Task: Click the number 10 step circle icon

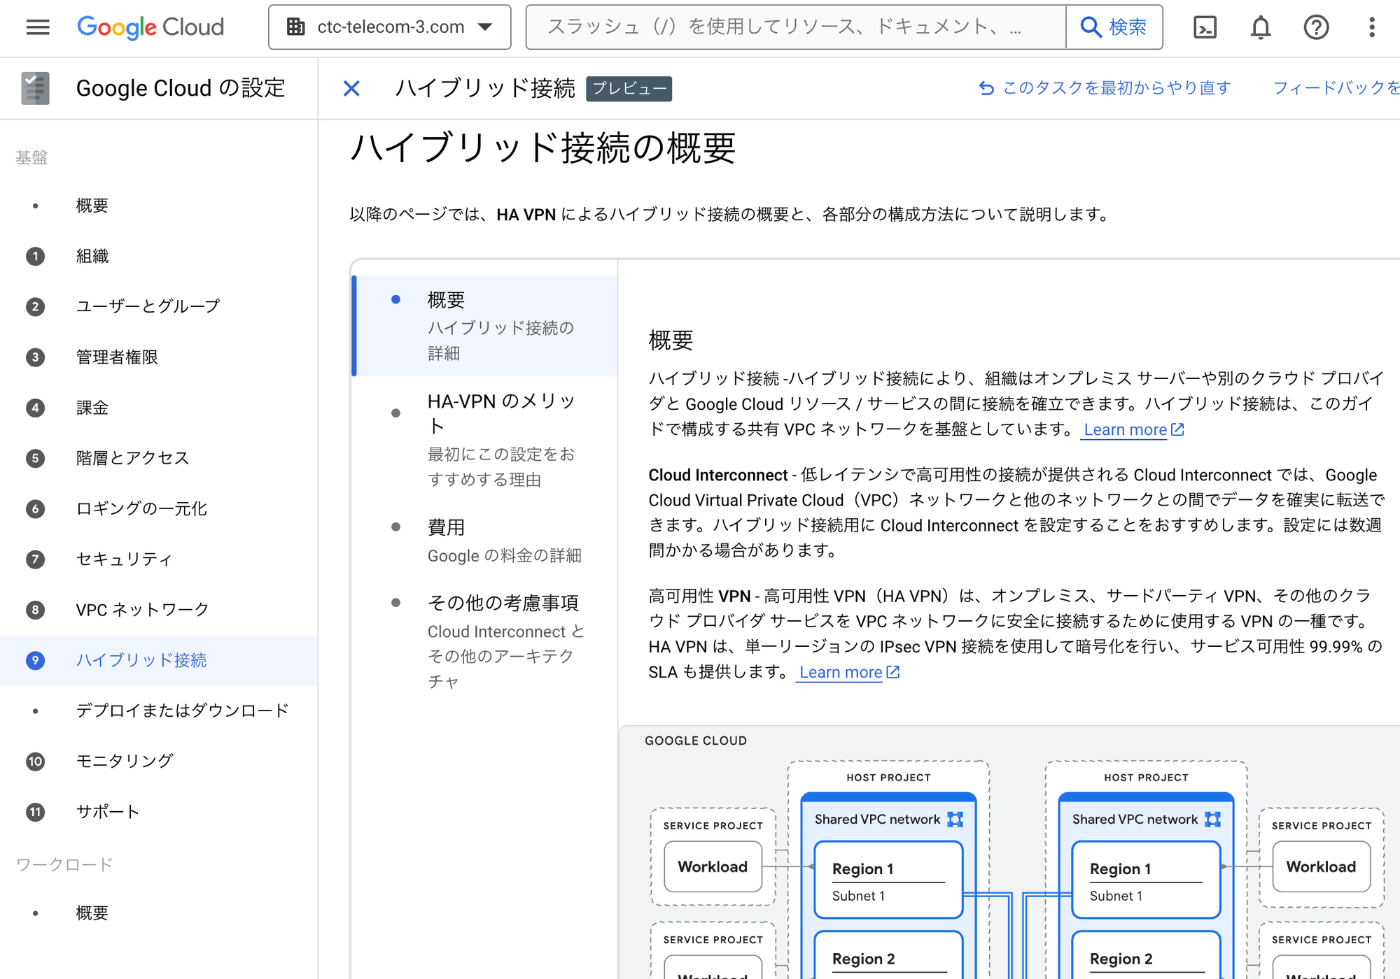Action: point(35,761)
